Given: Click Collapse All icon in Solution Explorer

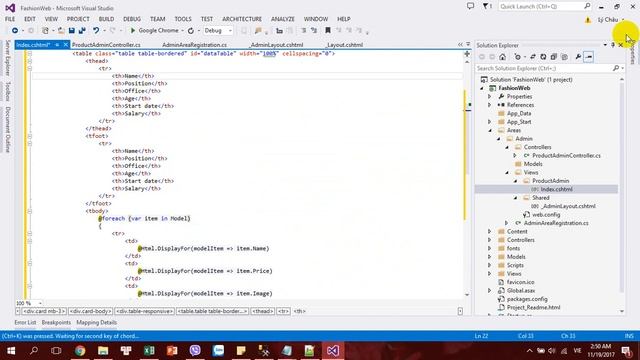Looking at the screenshot, I should pos(553,57).
